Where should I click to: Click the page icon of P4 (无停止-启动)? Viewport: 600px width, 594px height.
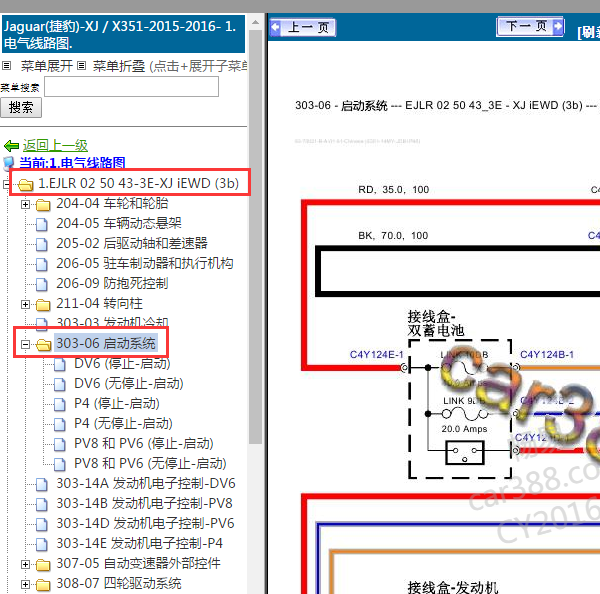point(60,424)
